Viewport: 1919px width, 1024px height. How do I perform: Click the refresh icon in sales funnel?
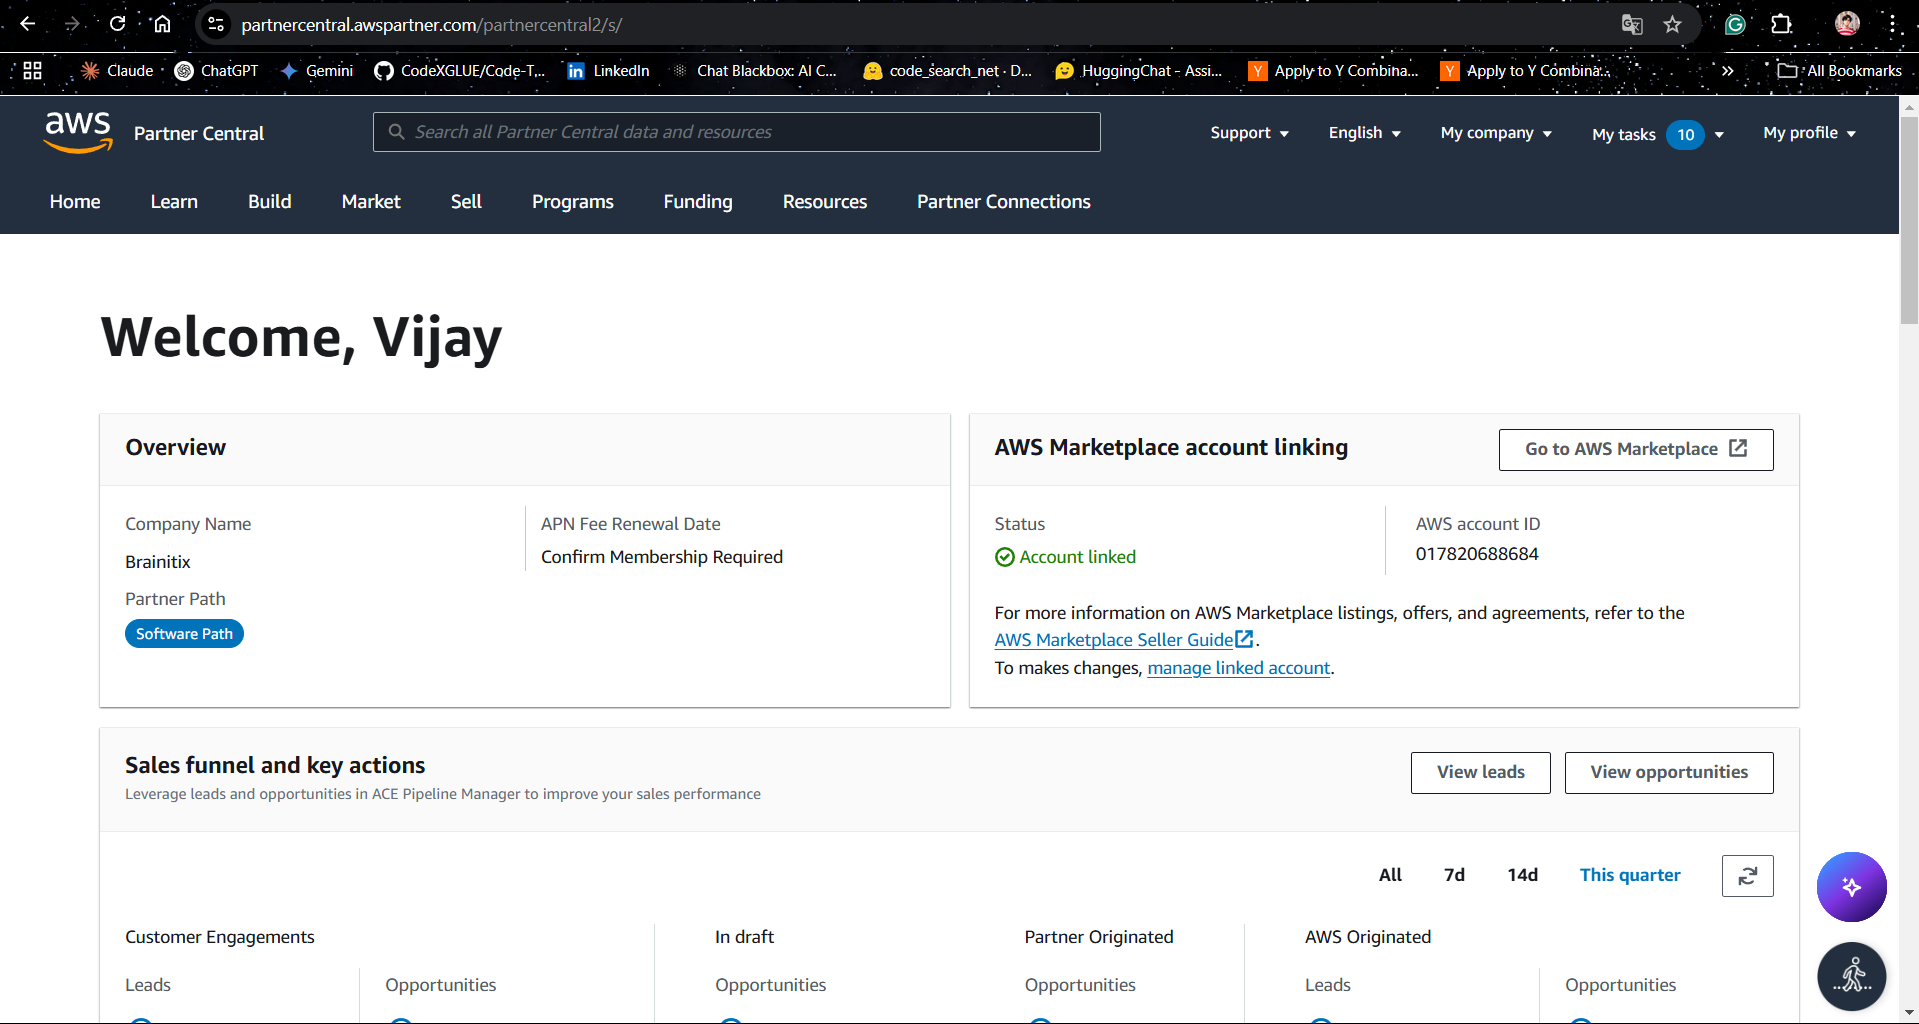pyautogui.click(x=1747, y=876)
